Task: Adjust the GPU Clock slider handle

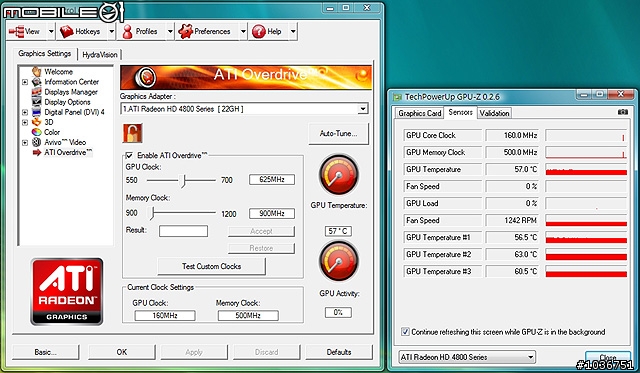Action: point(184,180)
